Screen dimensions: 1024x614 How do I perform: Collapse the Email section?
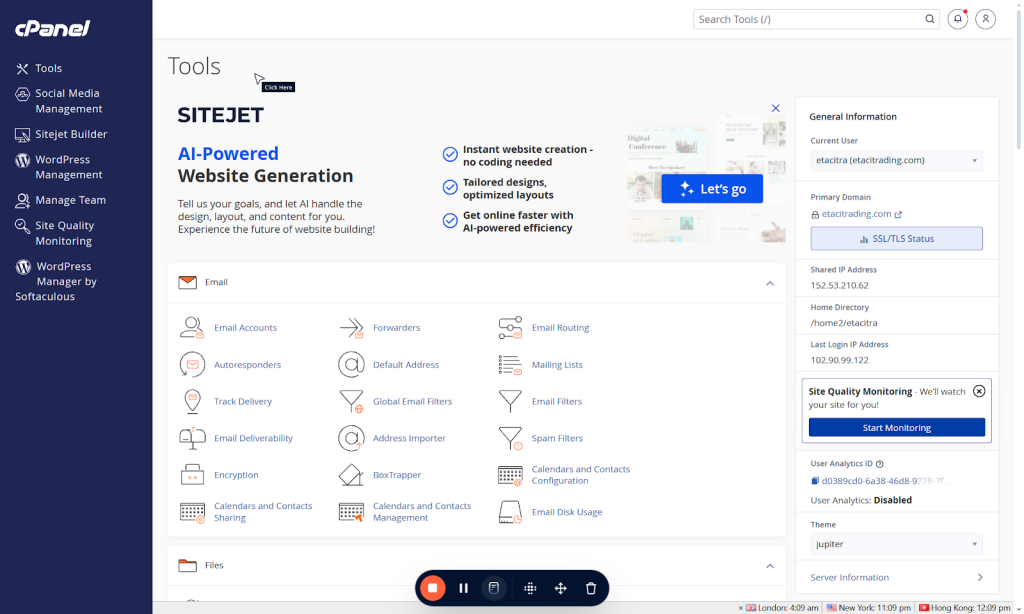tap(769, 283)
